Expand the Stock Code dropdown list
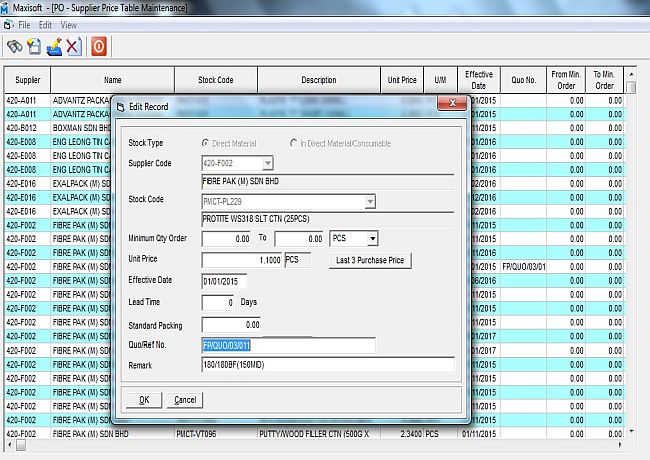Image resolution: width=650 pixels, height=460 pixels. coord(369,201)
